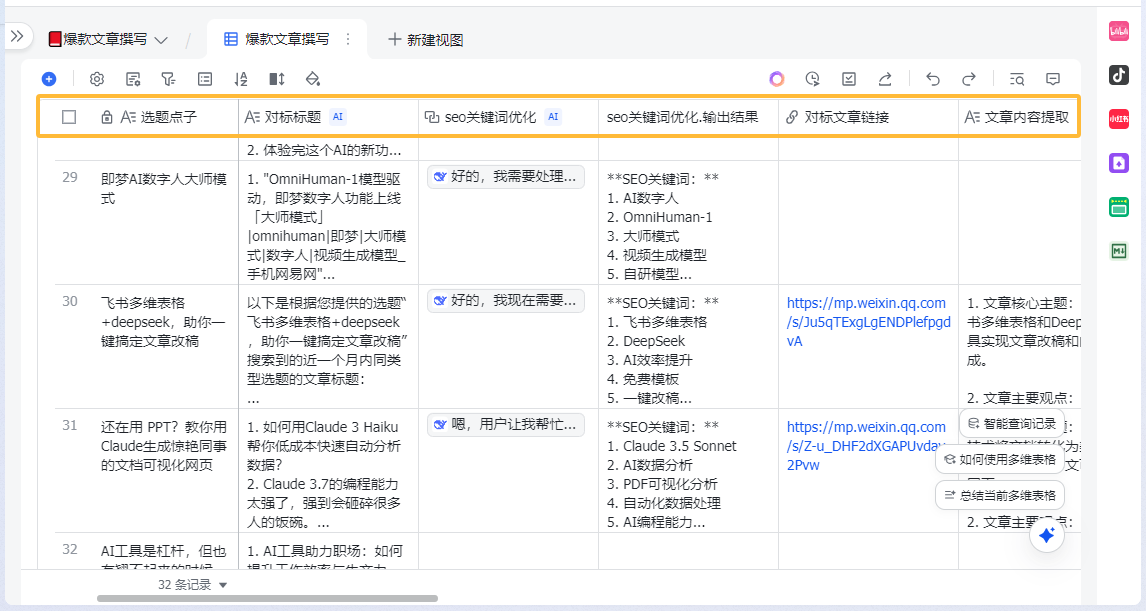Click 新建视图 to create a view

coord(425,39)
